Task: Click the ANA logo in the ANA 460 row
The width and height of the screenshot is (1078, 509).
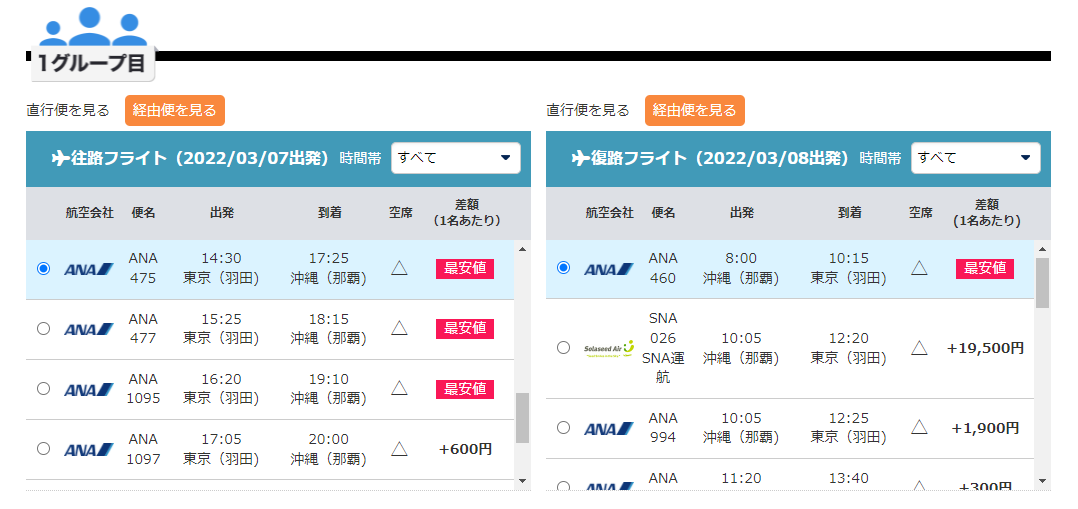Action: click(608, 269)
